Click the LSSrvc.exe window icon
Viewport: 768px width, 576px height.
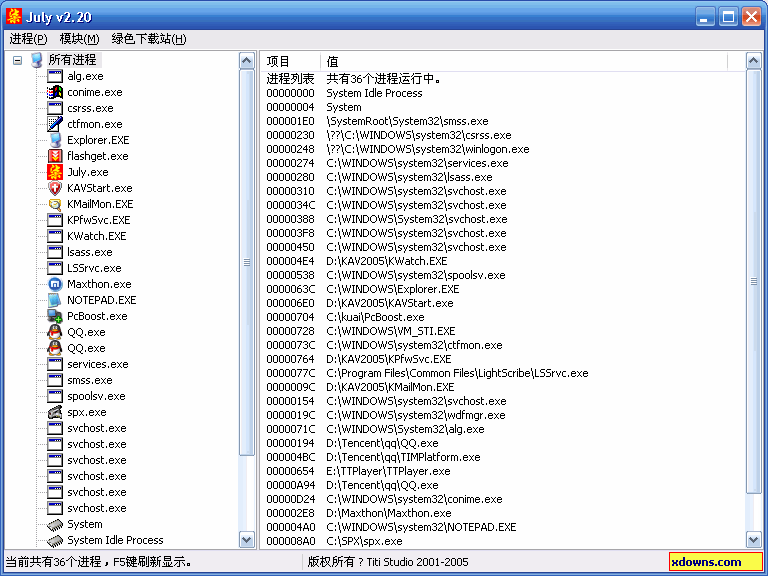coord(55,268)
